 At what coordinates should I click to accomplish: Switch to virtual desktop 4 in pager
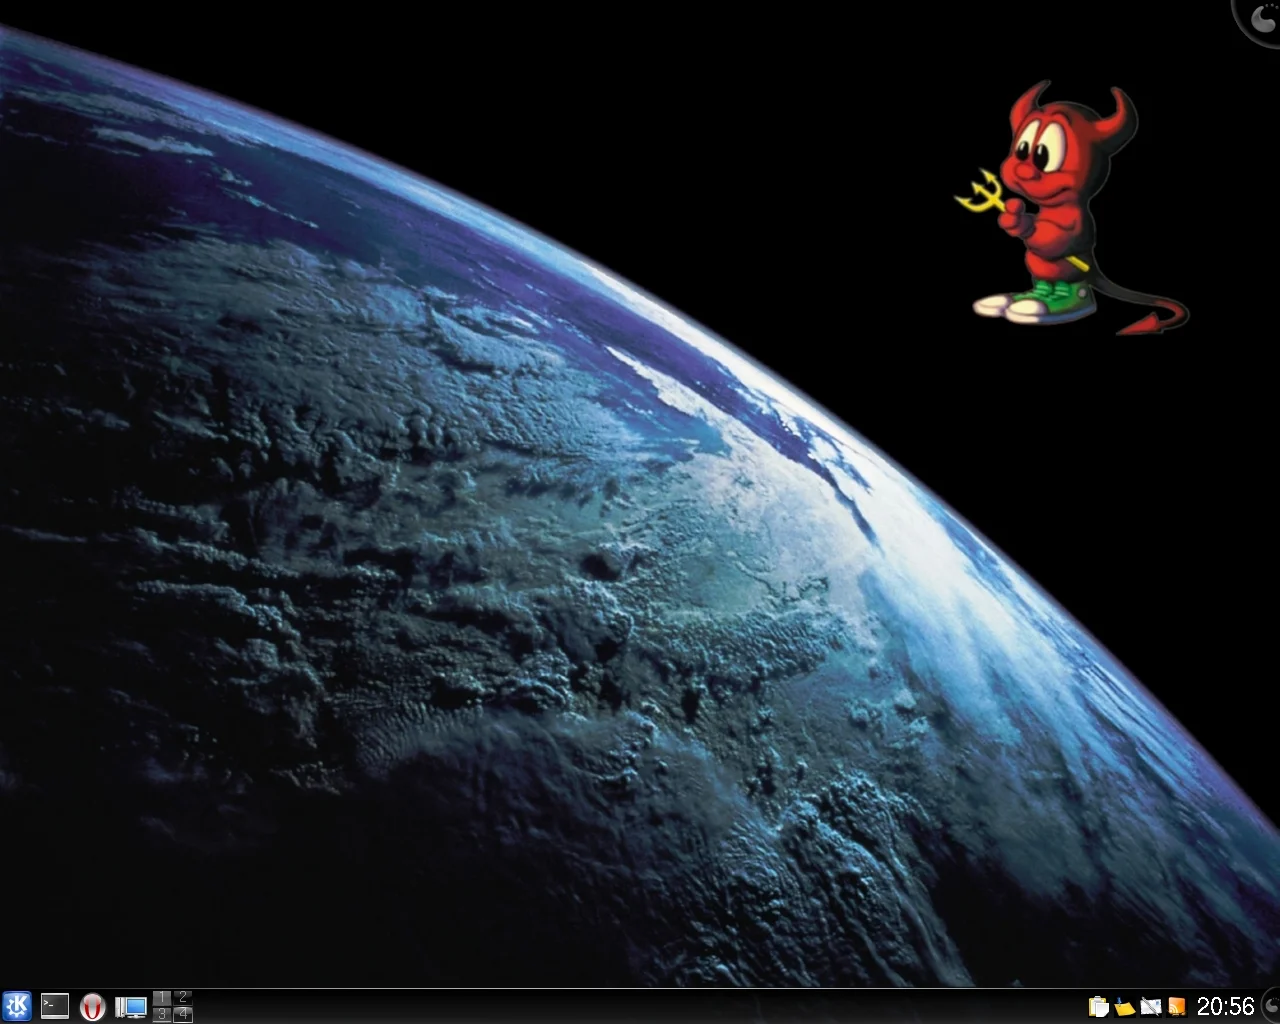pyautogui.click(x=183, y=1014)
